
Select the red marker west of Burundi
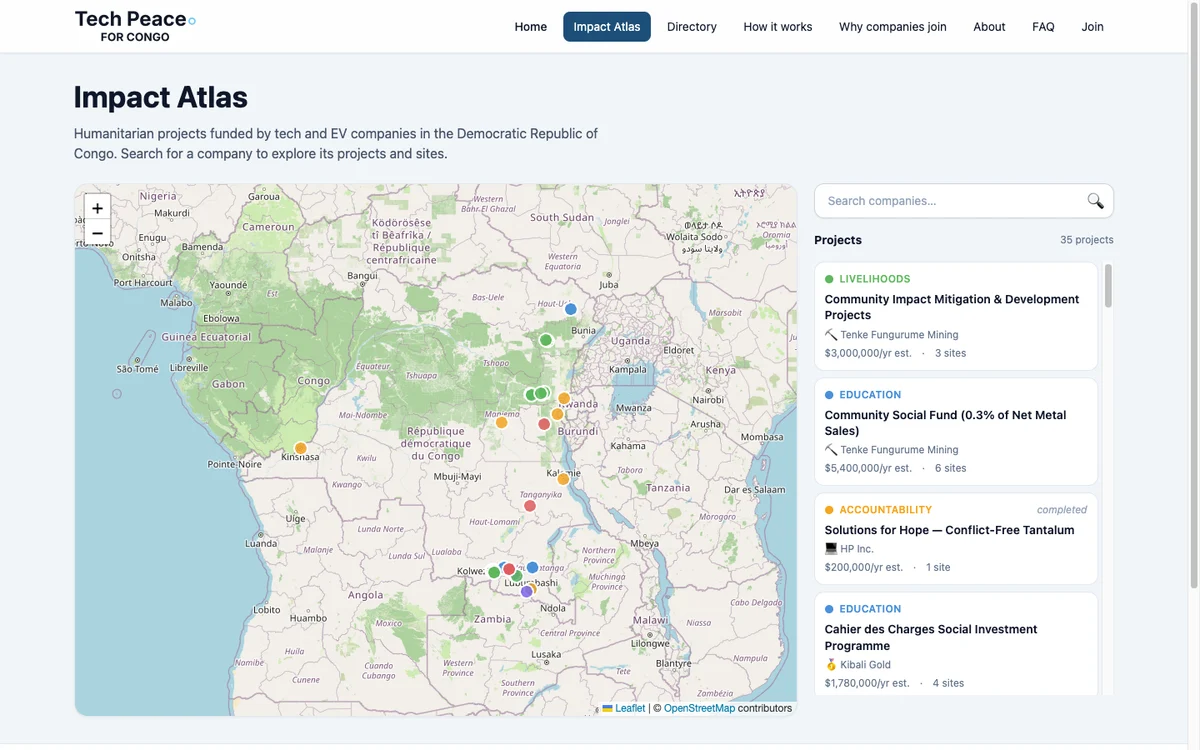544,424
